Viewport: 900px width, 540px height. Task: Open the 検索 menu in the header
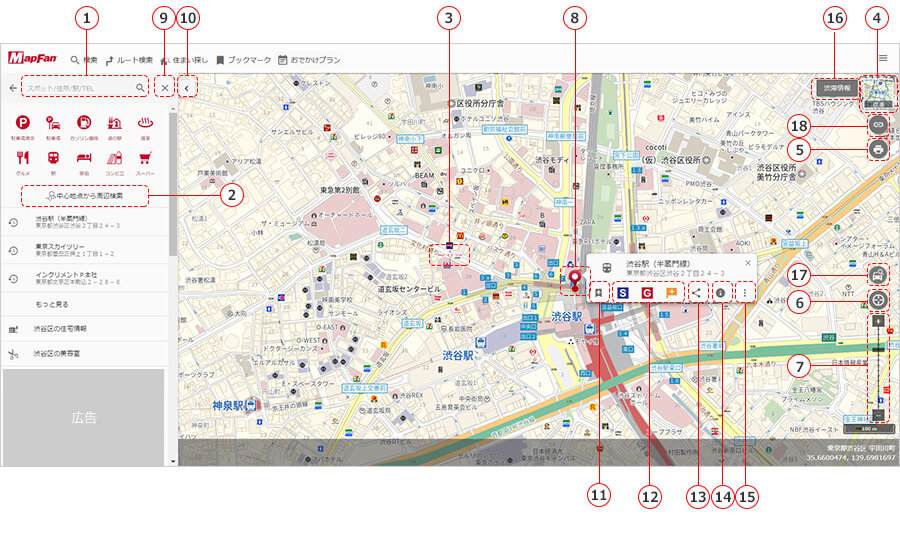click(x=84, y=60)
